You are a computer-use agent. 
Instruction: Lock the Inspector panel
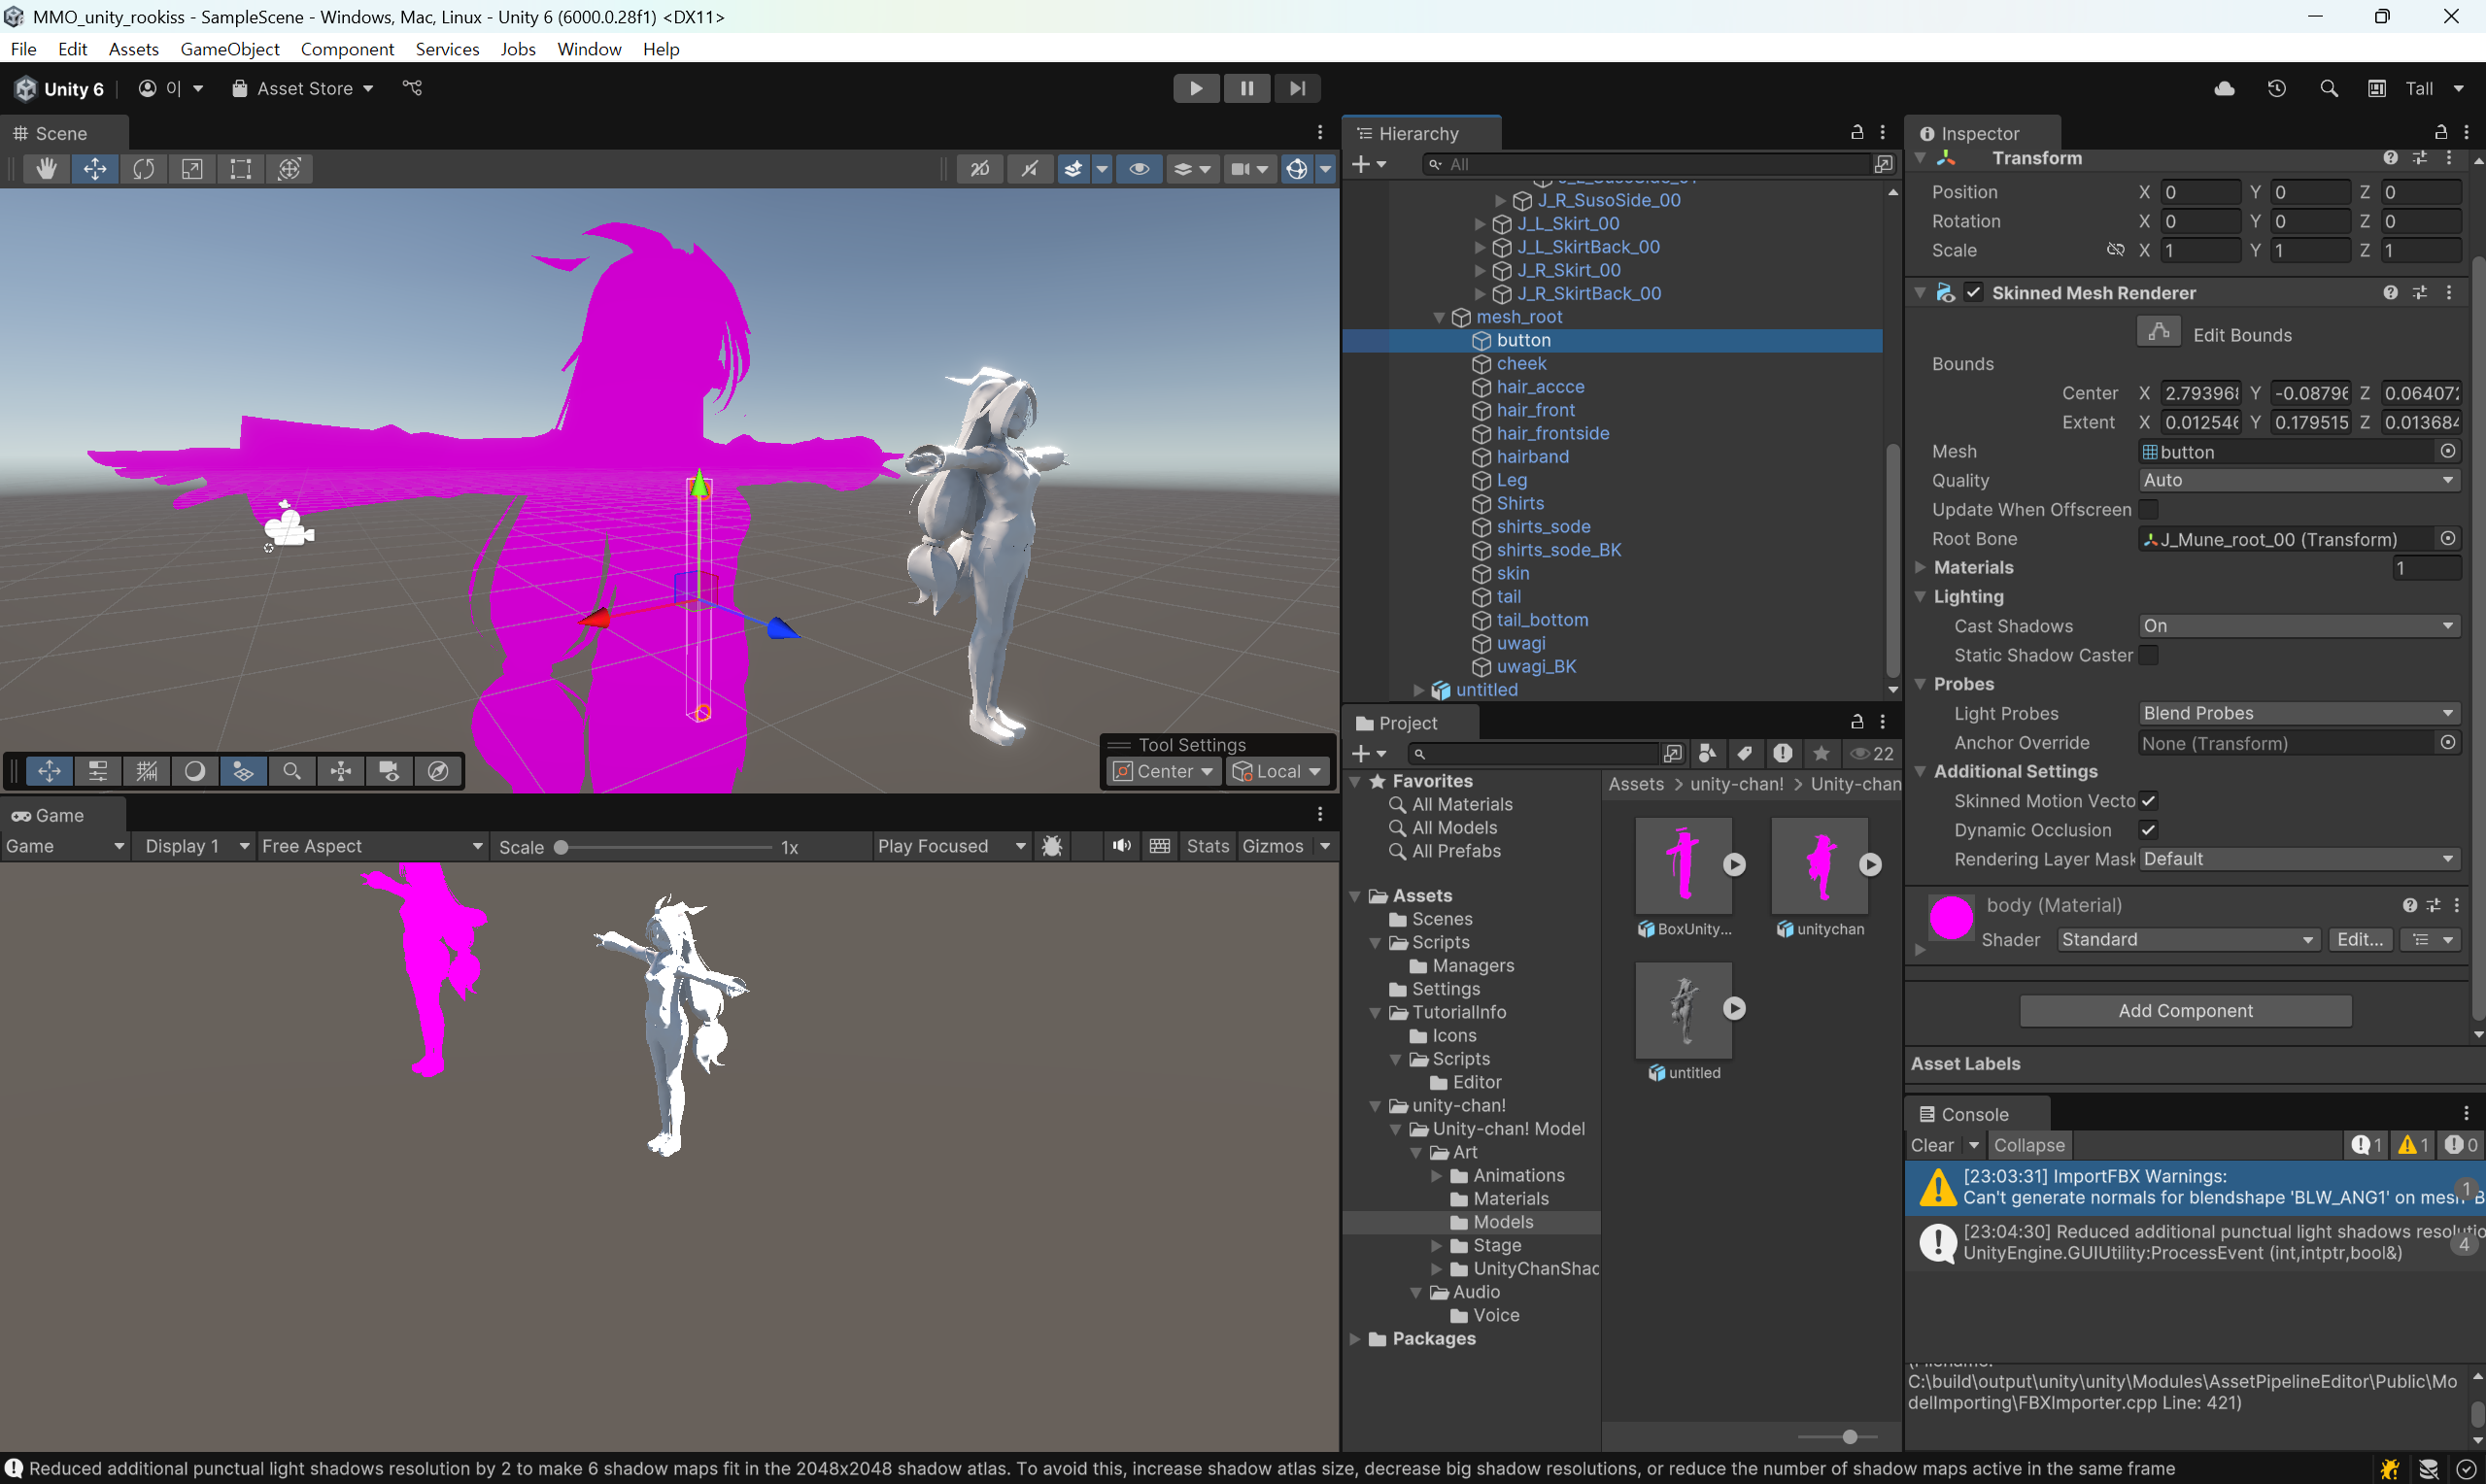click(2441, 132)
